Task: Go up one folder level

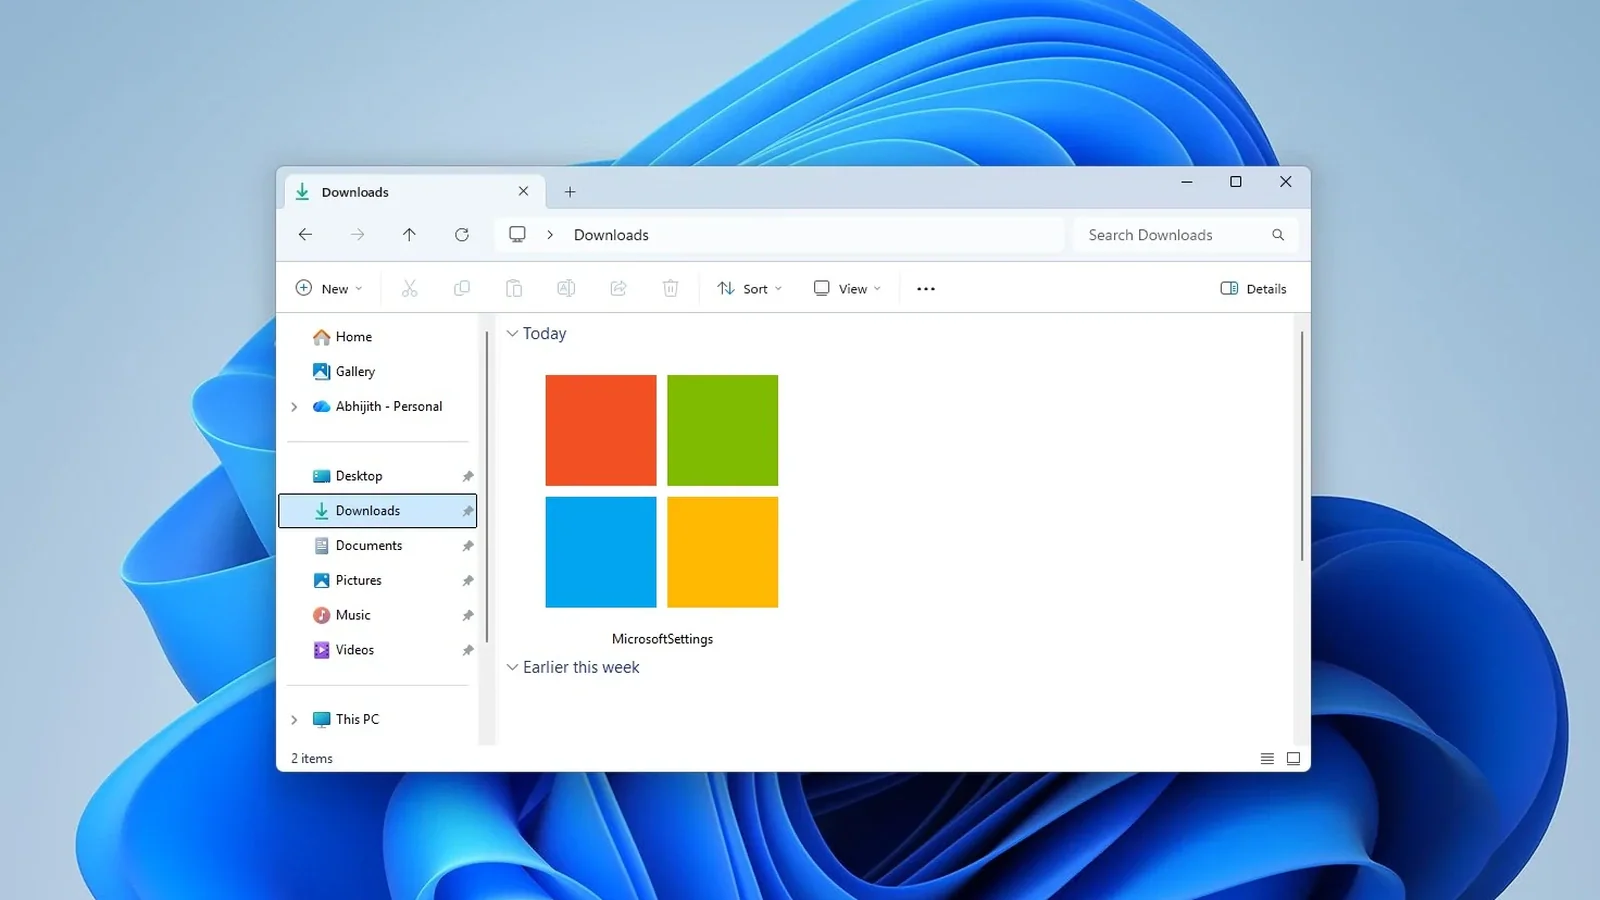Action: 409,234
